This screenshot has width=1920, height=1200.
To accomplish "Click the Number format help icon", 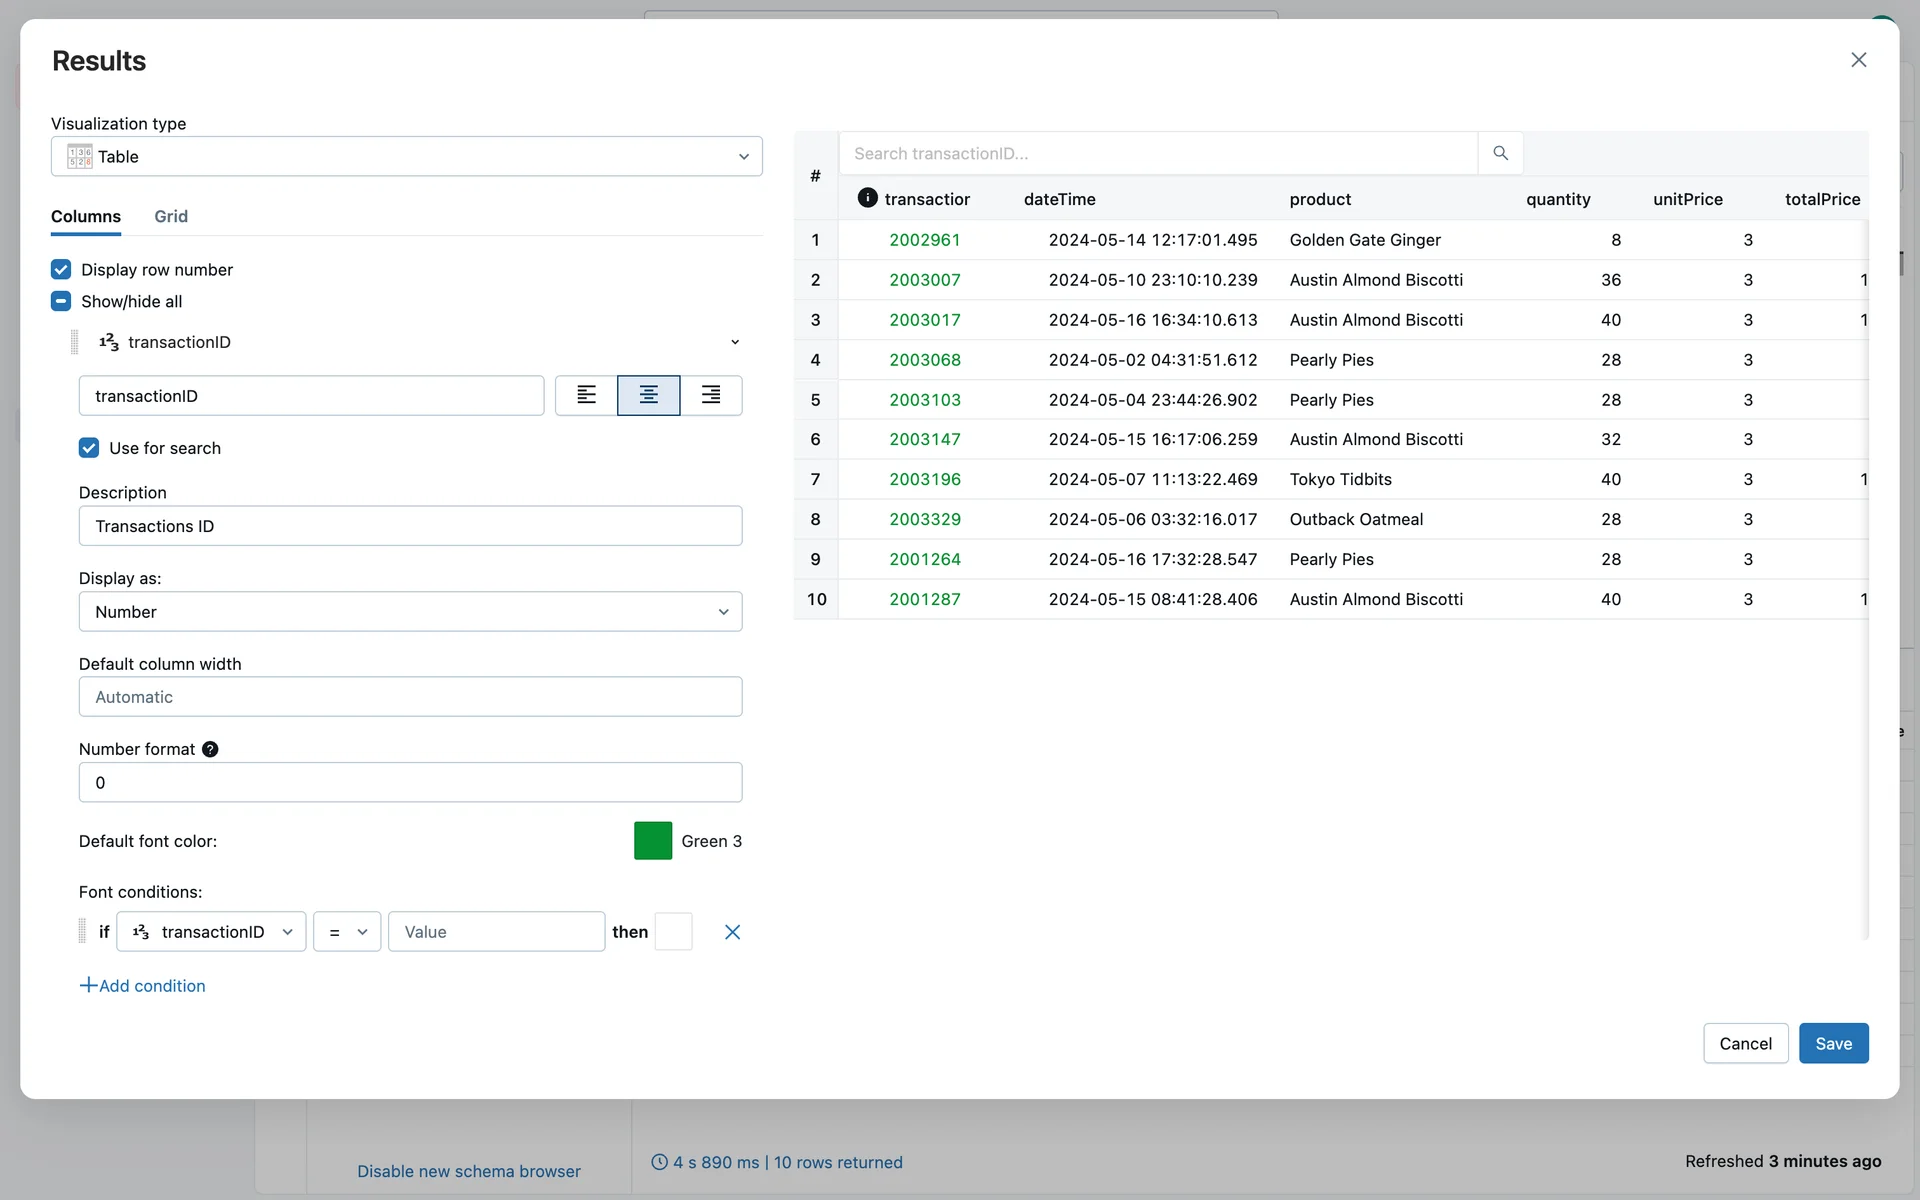I will 210,749.
